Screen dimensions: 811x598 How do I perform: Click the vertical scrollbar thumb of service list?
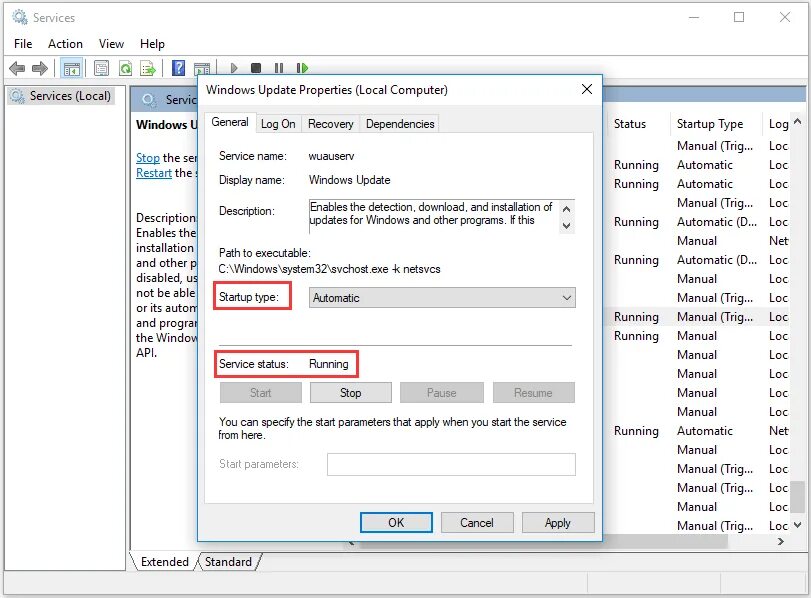[799, 497]
